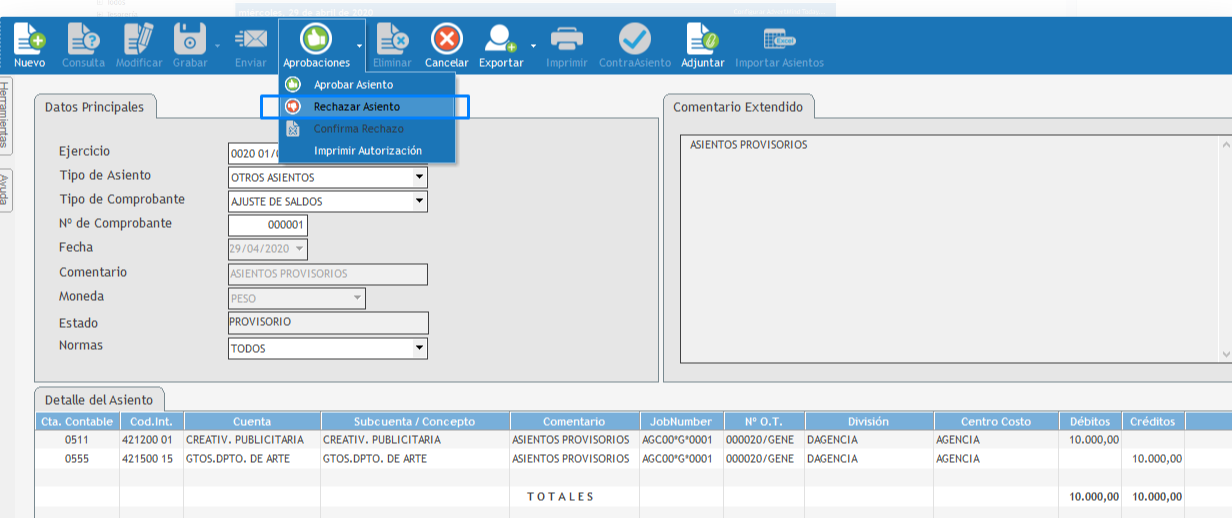Click the Exportar toolbar icon
The image size is (1232, 518).
pyautogui.click(x=500, y=40)
